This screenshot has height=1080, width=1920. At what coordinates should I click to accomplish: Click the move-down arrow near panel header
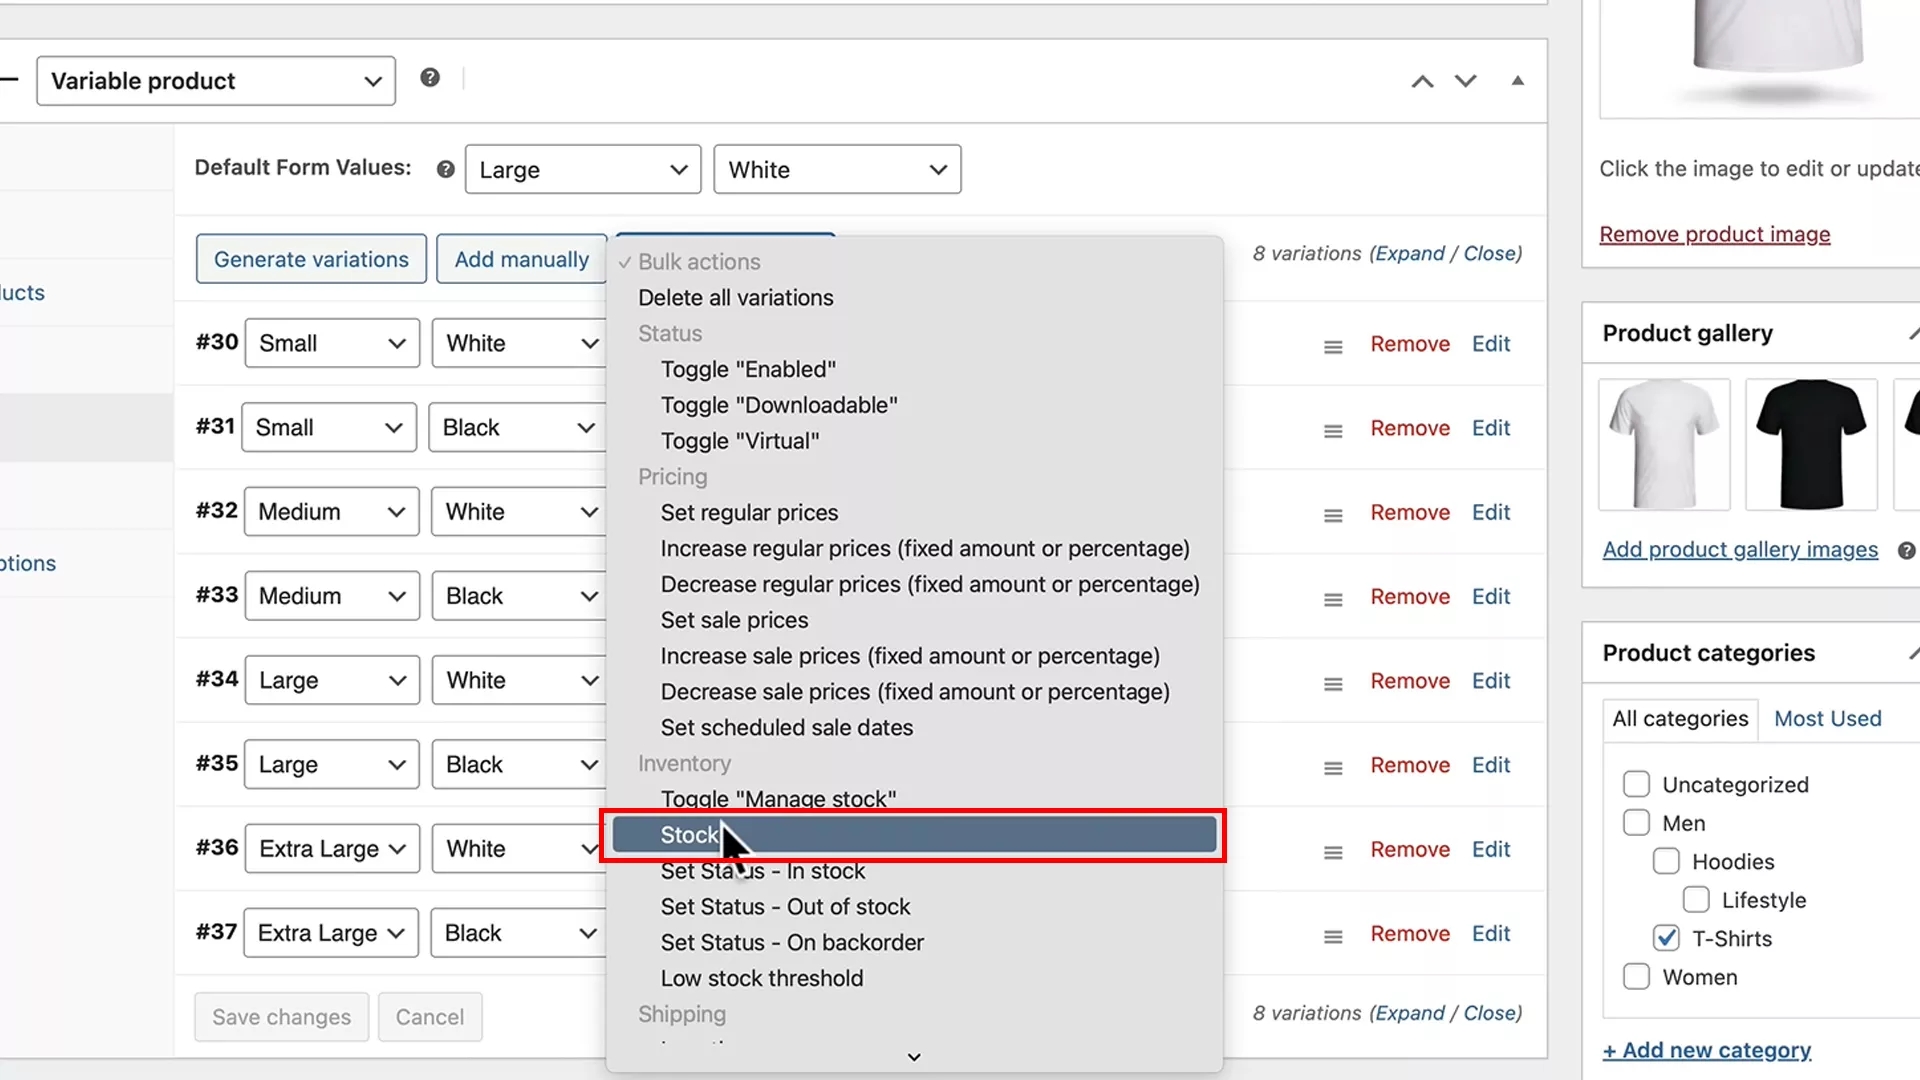point(1465,81)
